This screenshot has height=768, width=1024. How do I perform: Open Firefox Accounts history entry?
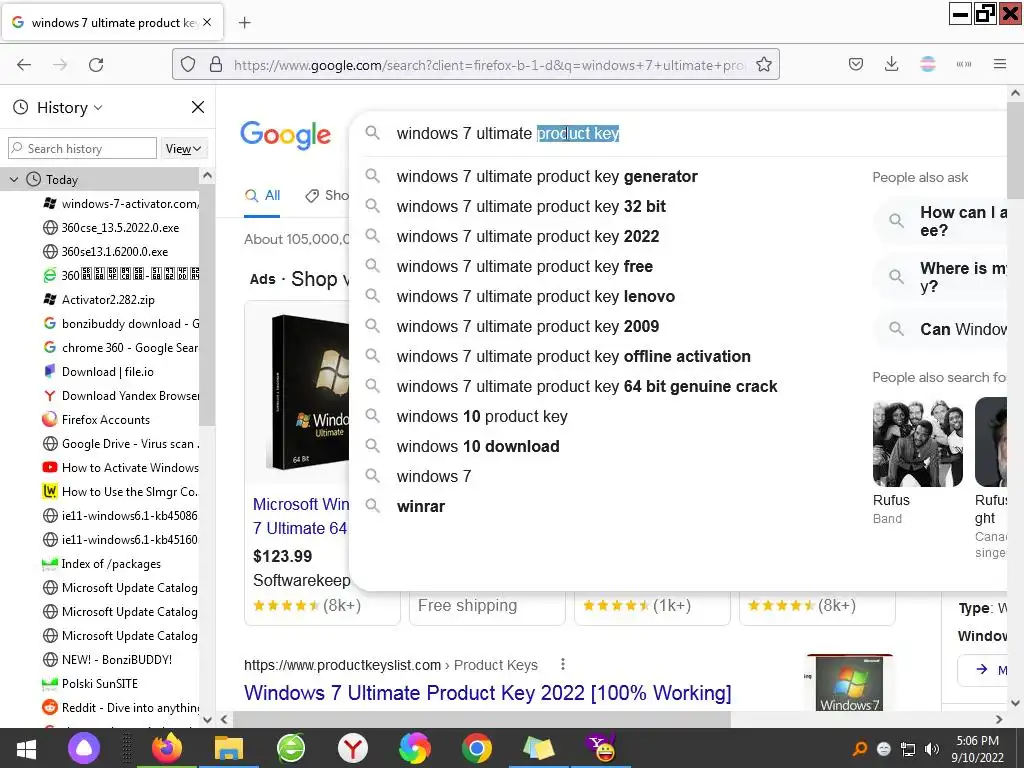pyautogui.click(x=97, y=420)
